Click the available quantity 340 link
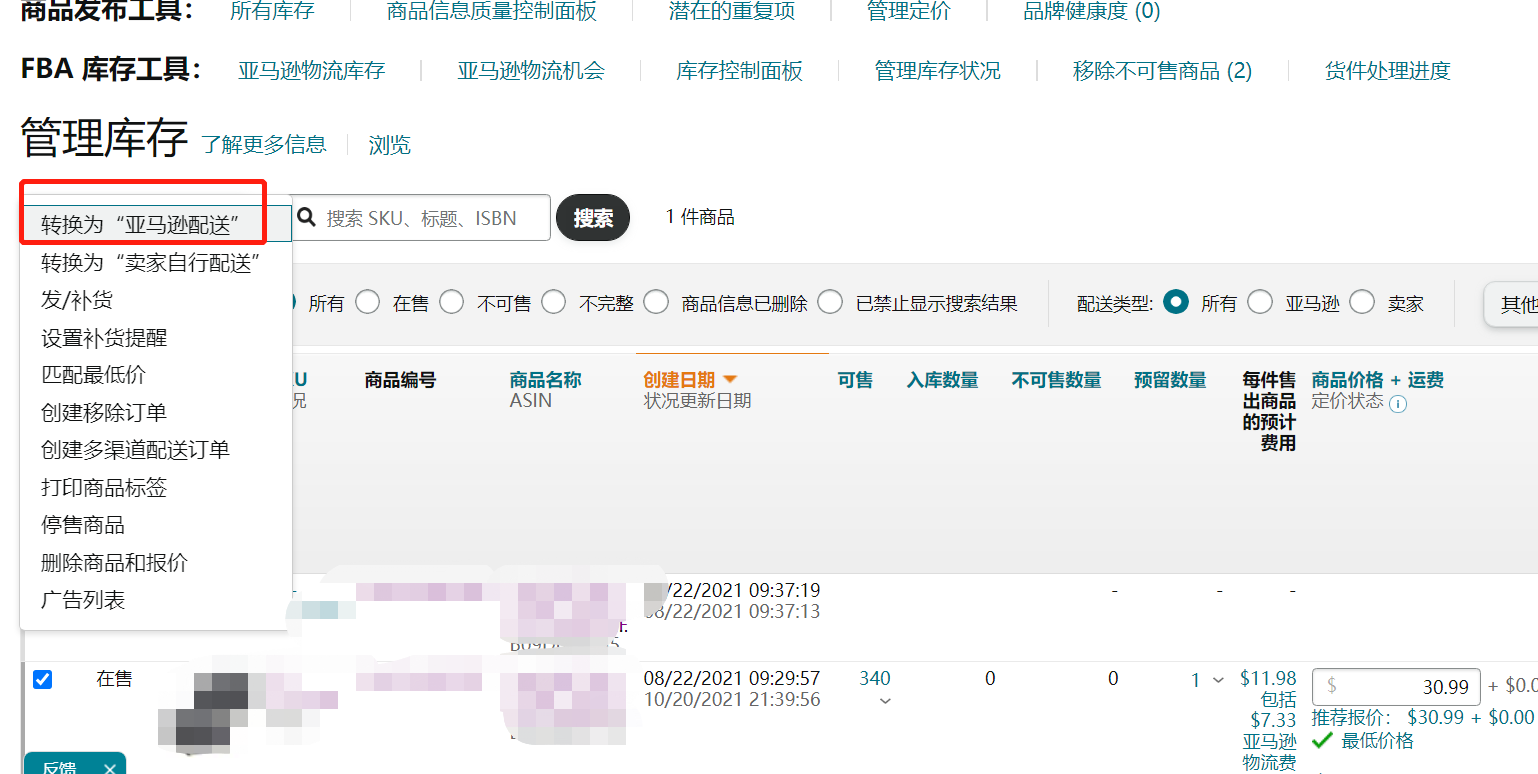The height and width of the screenshot is (774, 1538). pyautogui.click(x=875, y=679)
